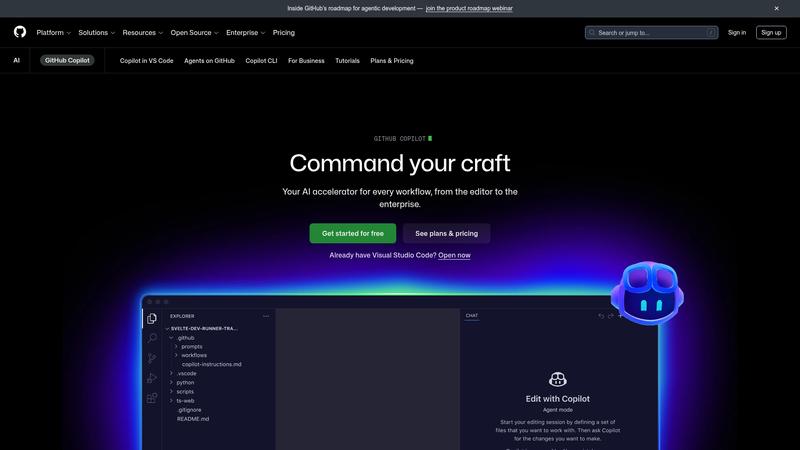Click the Copilot mascot head
800x450 pixels.
[647, 293]
